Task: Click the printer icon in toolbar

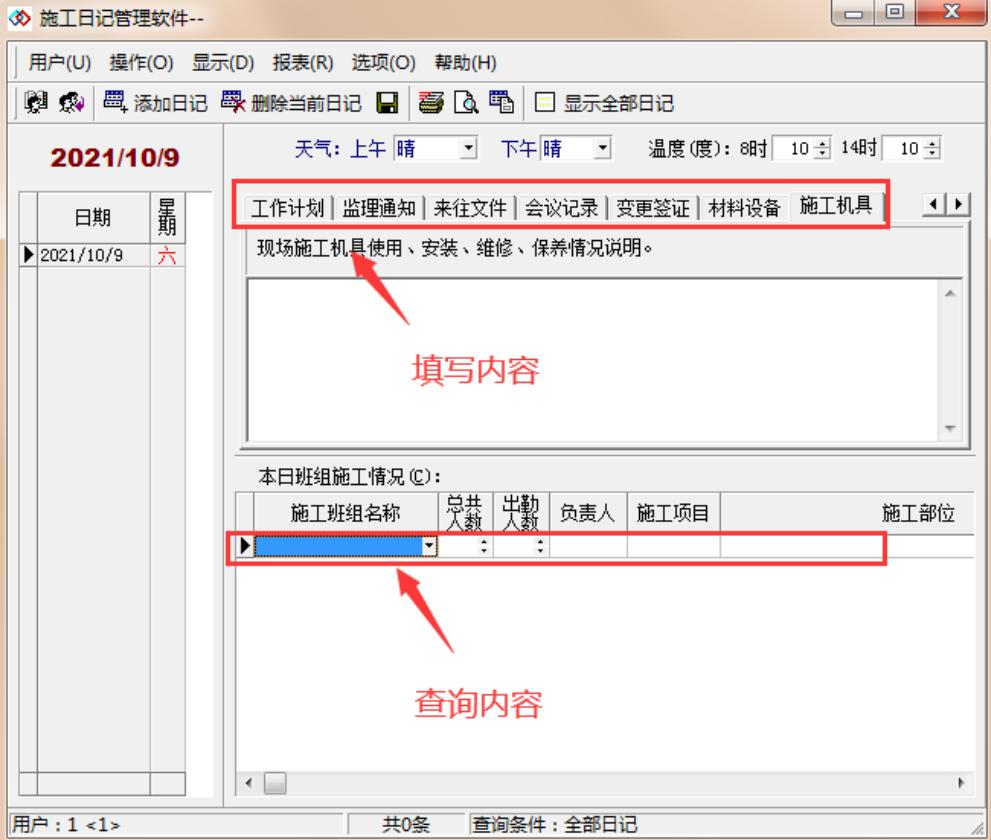Action: click(x=431, y=102)
